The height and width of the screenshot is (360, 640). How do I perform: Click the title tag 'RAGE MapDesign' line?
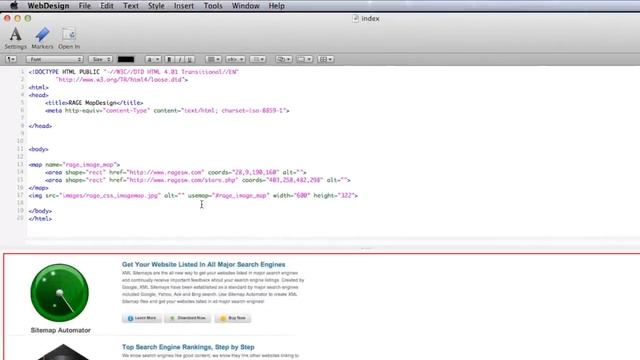(94, 103)
